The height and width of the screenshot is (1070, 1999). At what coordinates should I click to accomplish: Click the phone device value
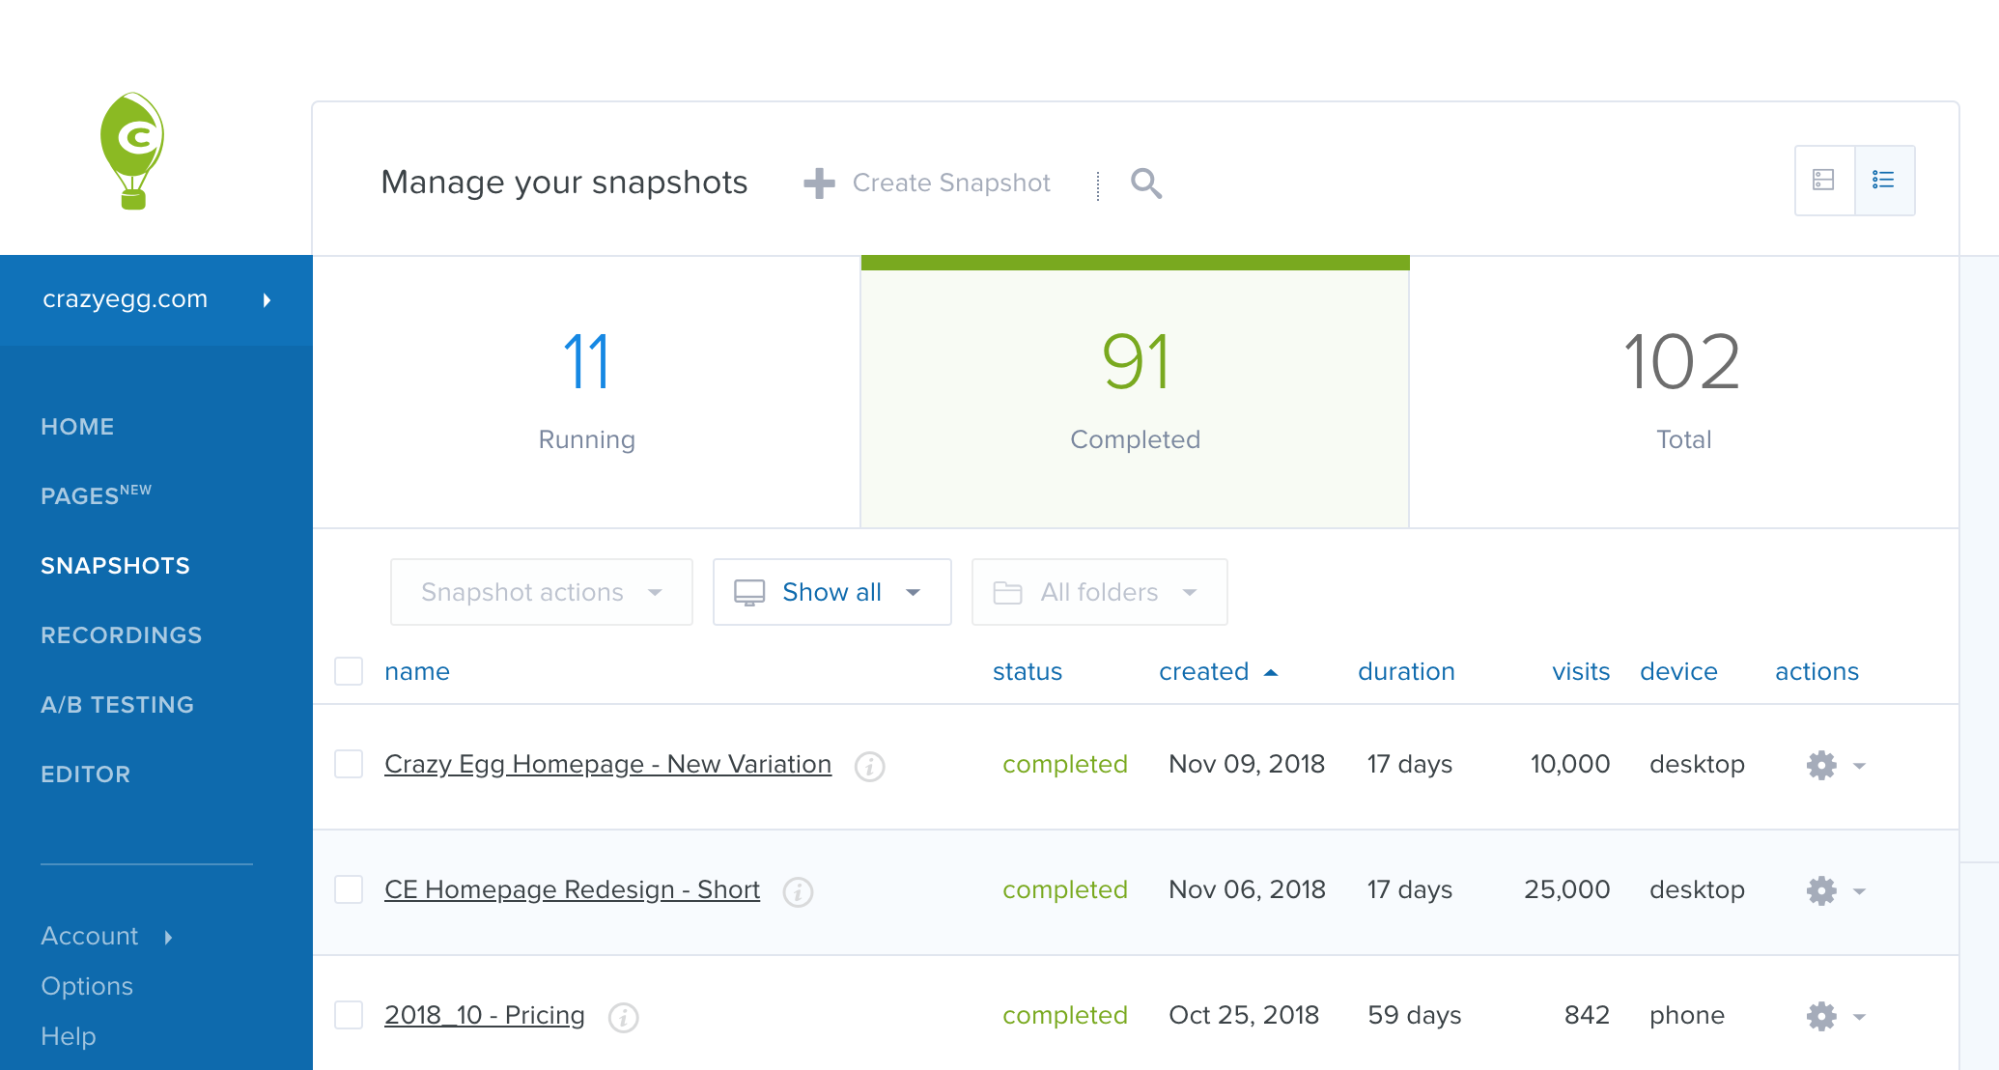[x=1687, y=1015]
